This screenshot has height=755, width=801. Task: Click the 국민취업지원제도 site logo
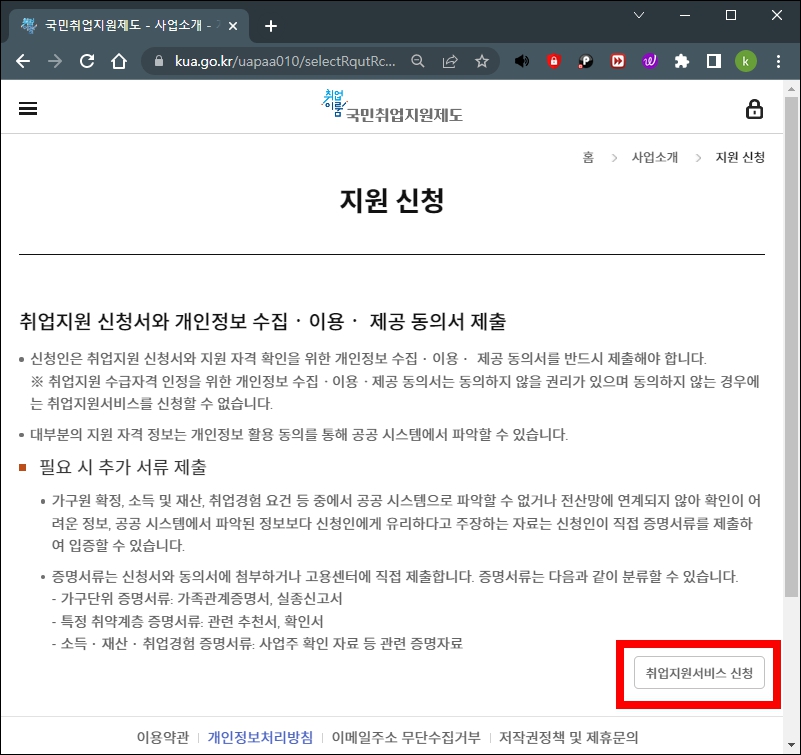point(392,106)
